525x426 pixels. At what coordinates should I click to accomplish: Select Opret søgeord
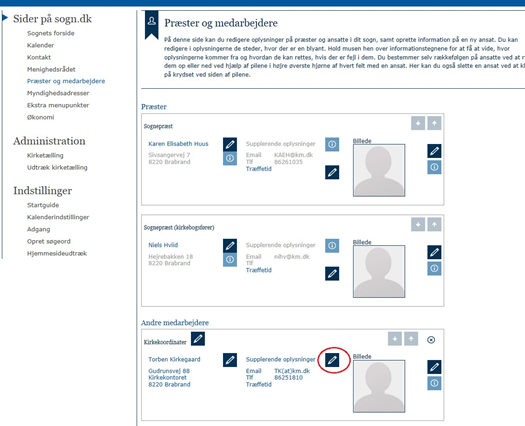pyautogui.click(x=49, y=241)
